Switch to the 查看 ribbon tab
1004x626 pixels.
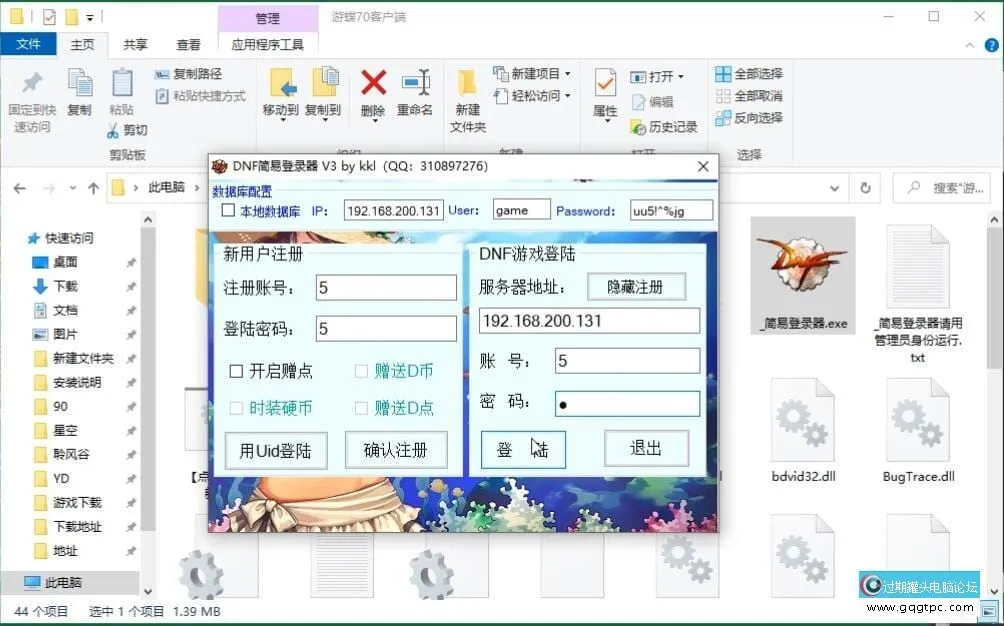pyautogui.click(x=189, y=44)
